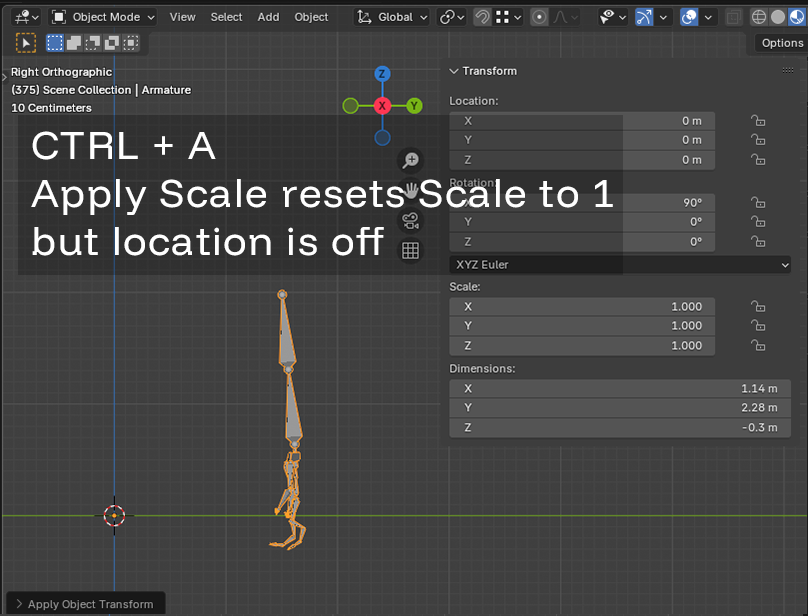Open the proportional falloff dropdown

coord(565,18)
